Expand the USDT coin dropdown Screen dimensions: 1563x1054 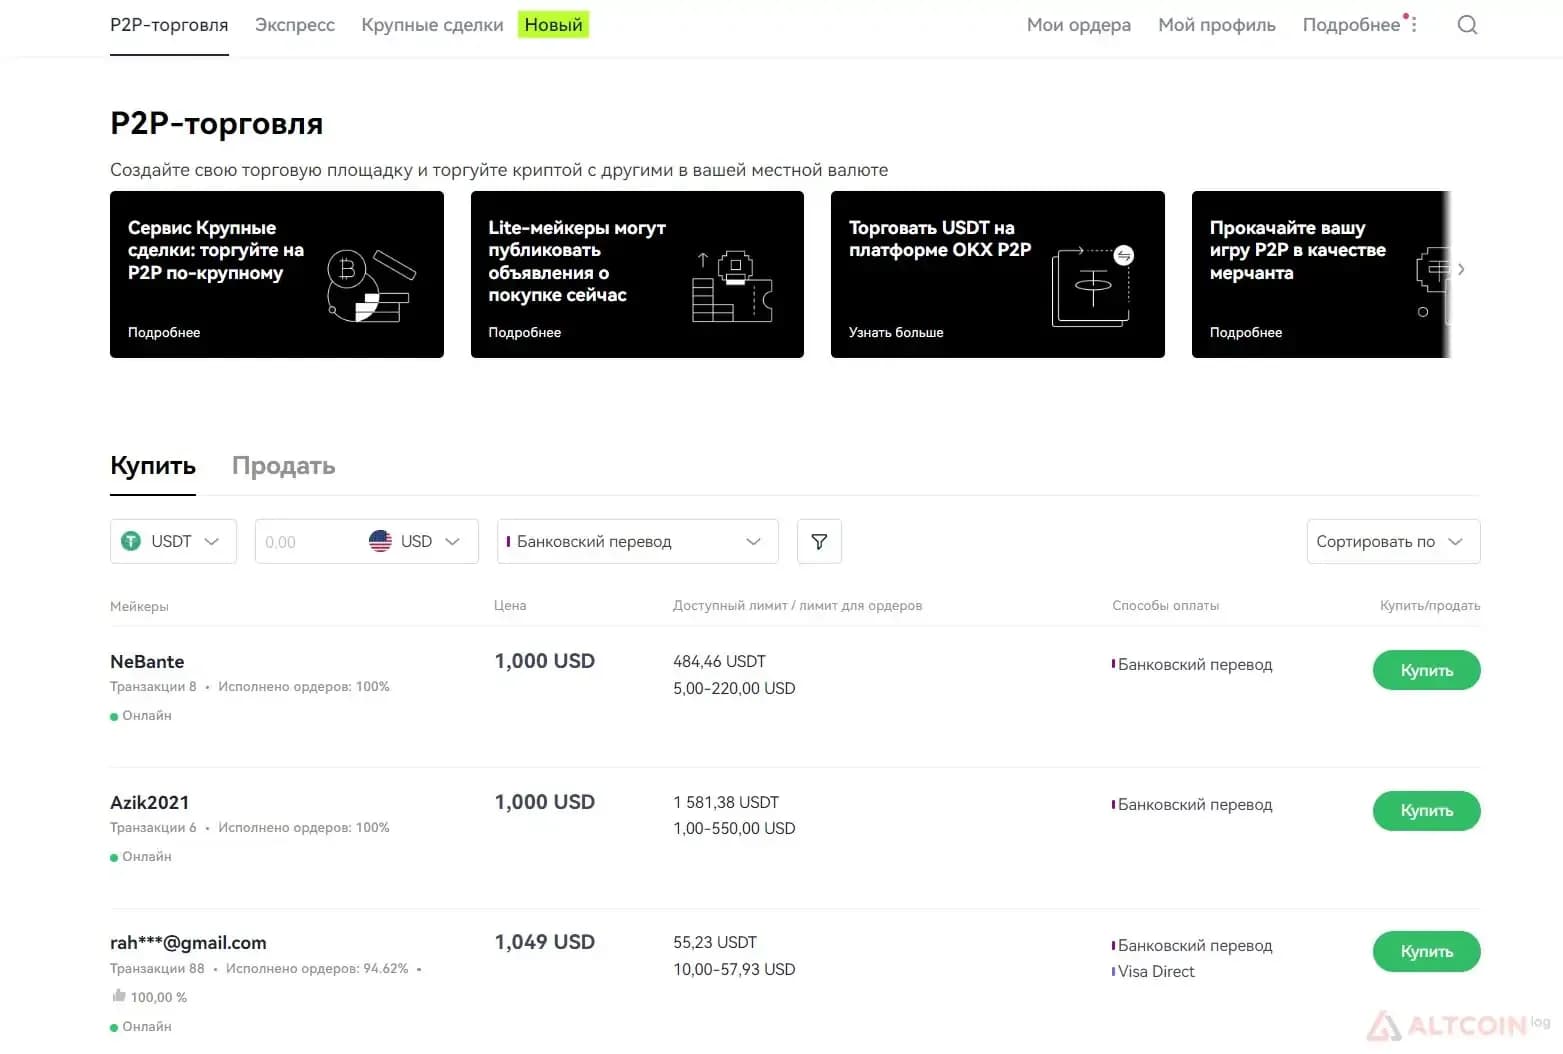pos(174,541)
